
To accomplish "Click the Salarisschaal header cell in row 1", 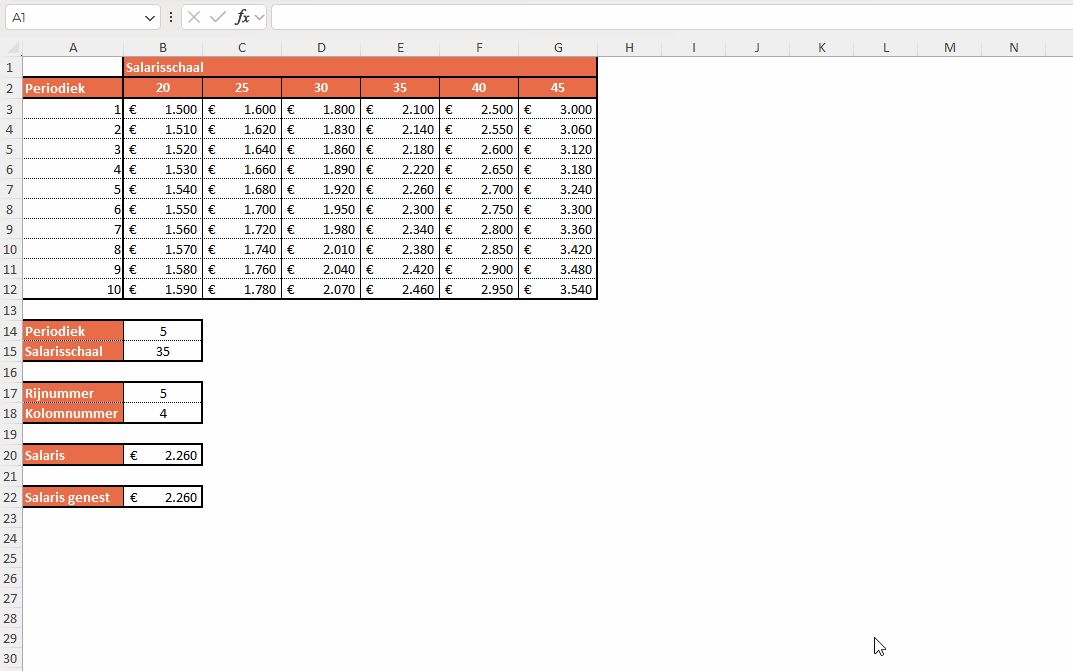I will pos(360,67).
